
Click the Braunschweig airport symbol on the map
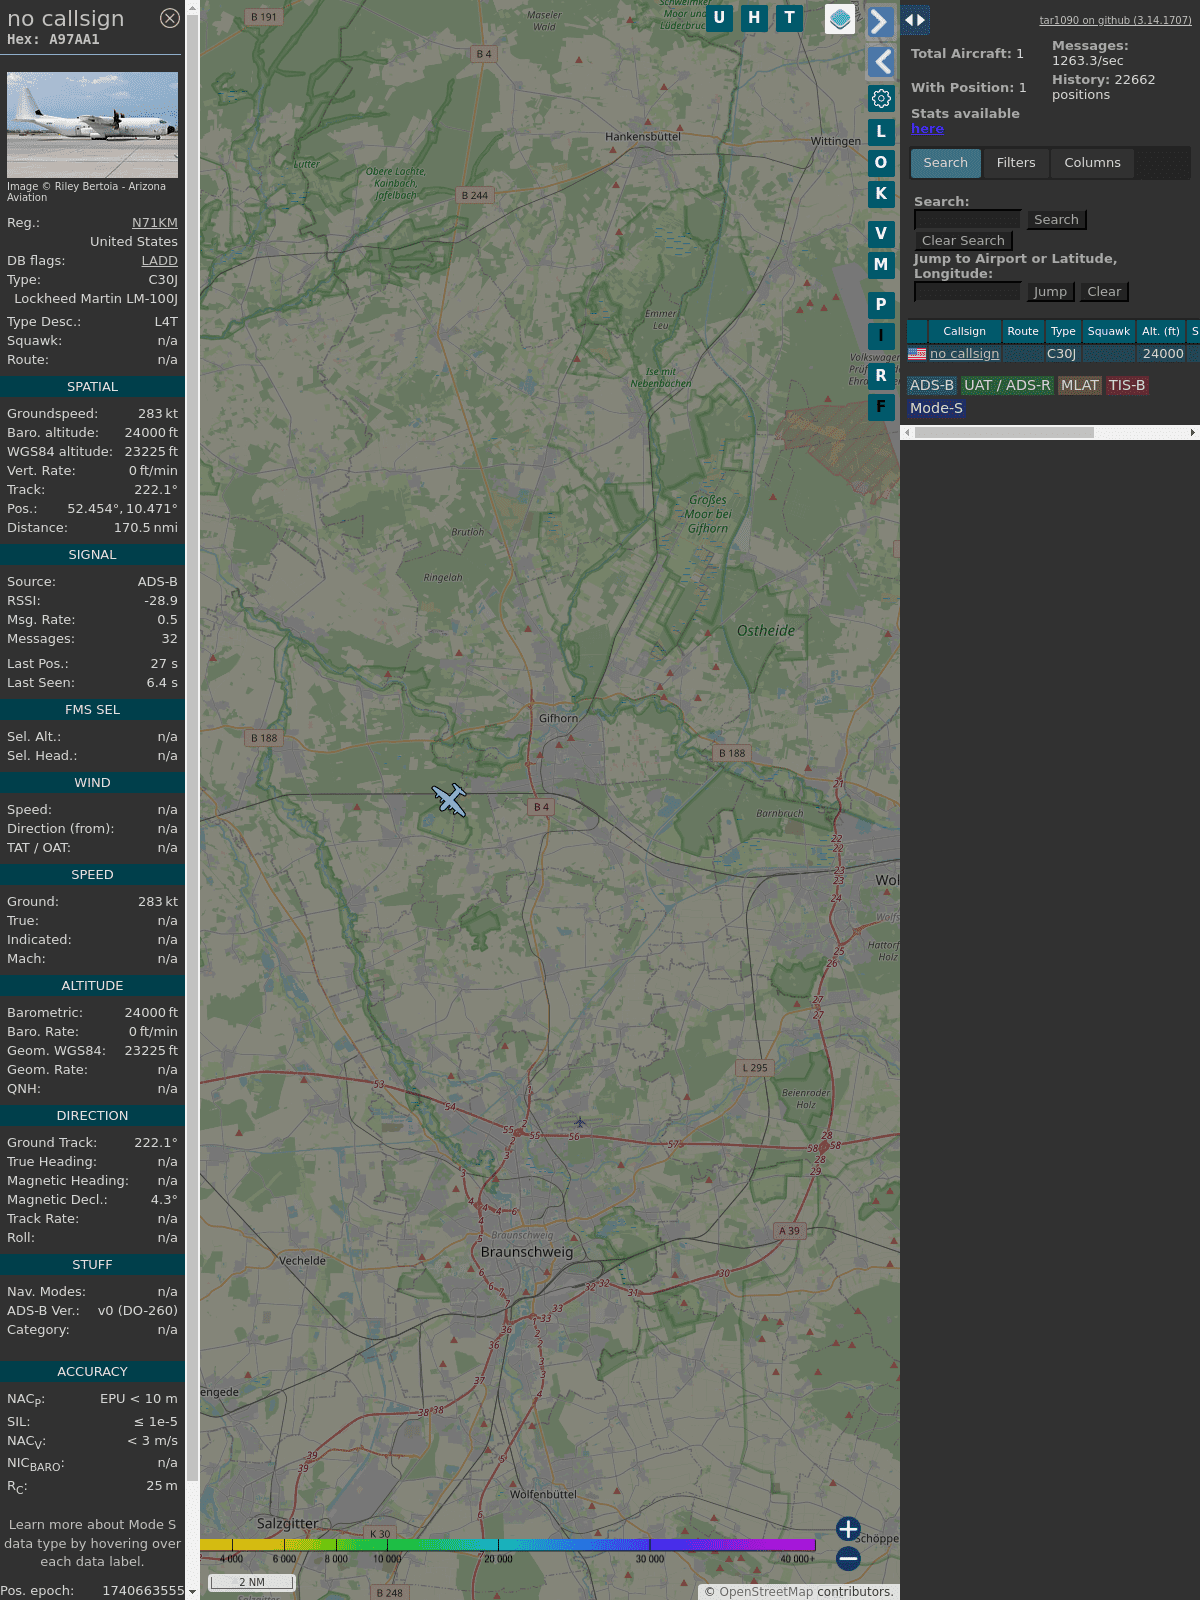[x=580, y=1122]
